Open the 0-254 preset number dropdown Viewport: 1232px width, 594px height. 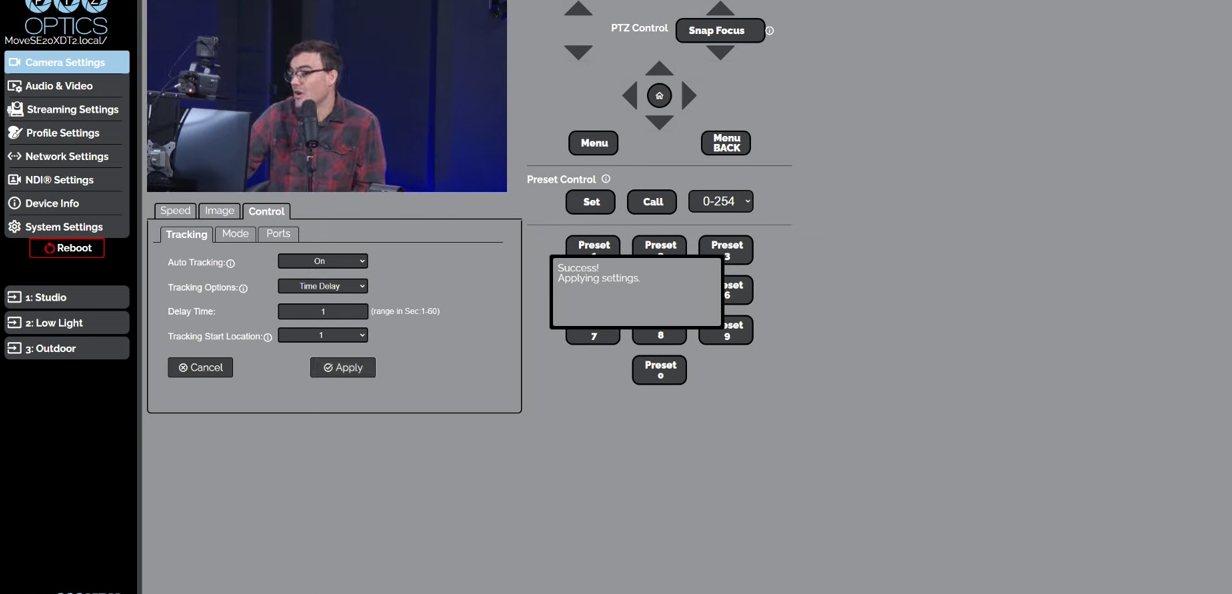pos(720,201)
